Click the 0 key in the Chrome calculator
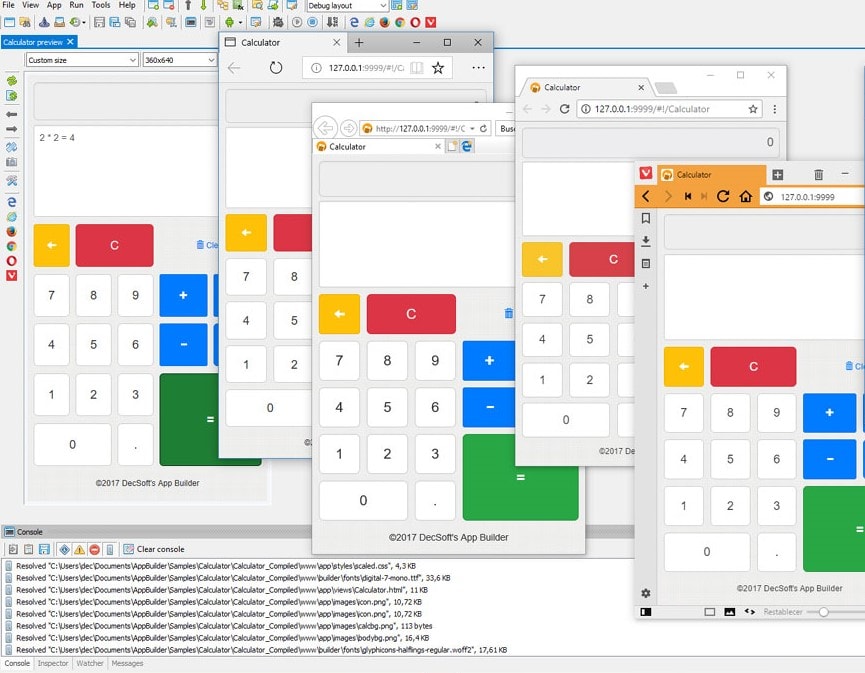Screen dimensions: 865x673 tap(566, 420)
